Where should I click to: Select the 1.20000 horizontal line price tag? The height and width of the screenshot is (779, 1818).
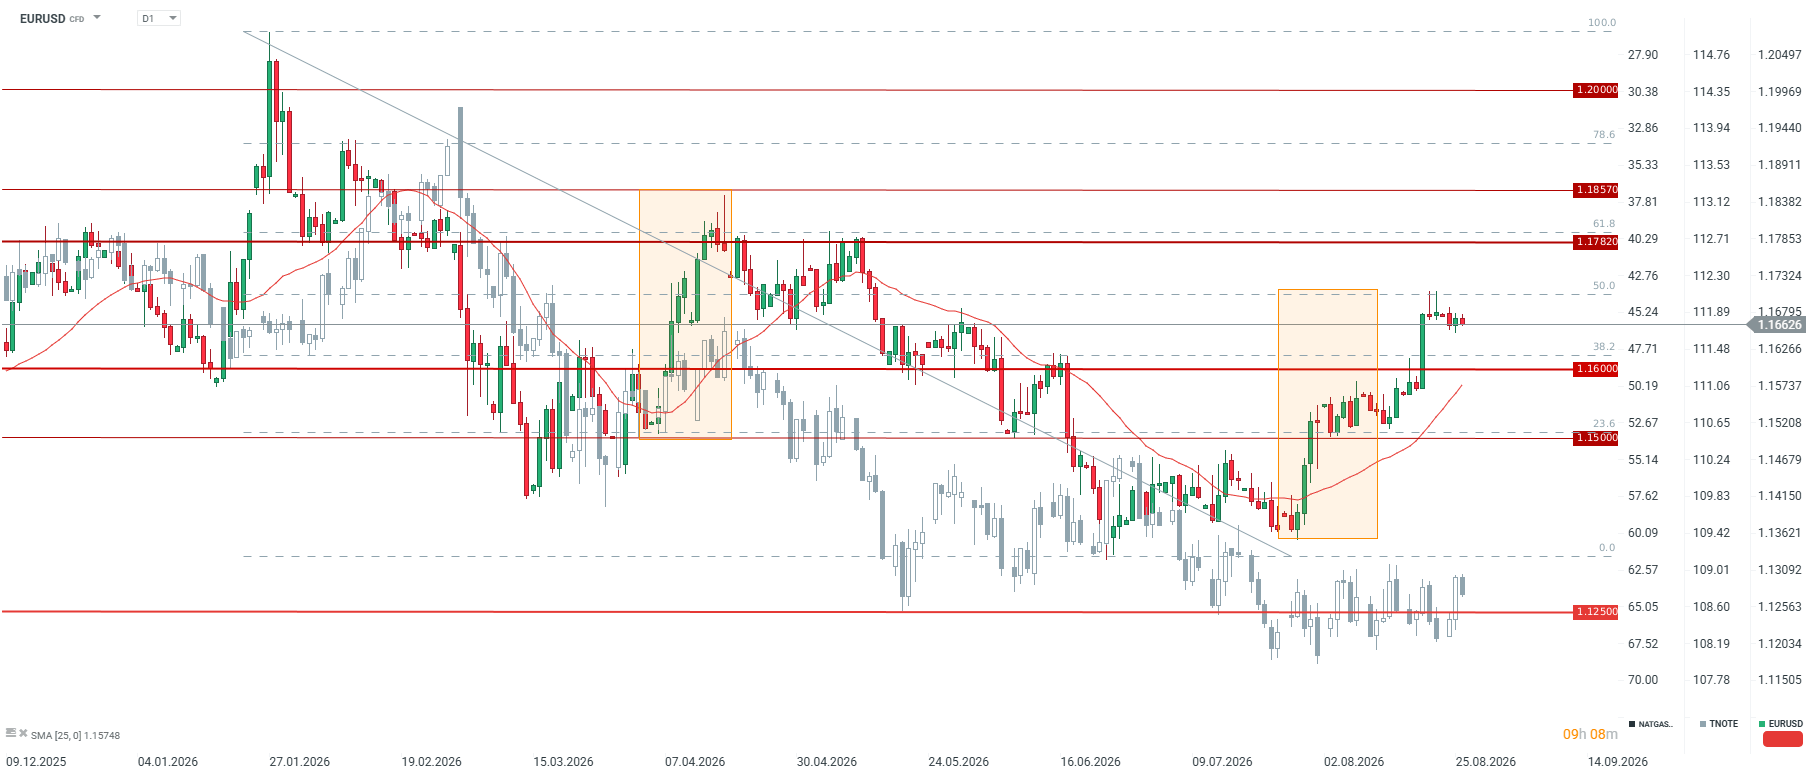click(x=1596, y=90)
